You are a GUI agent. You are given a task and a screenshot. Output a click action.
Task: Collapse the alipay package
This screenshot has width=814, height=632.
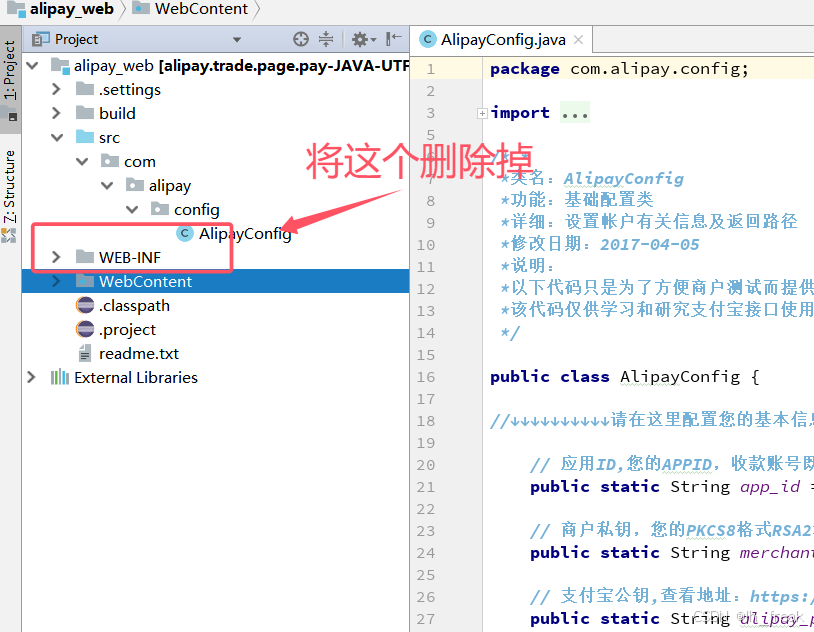tap(107, 185)
